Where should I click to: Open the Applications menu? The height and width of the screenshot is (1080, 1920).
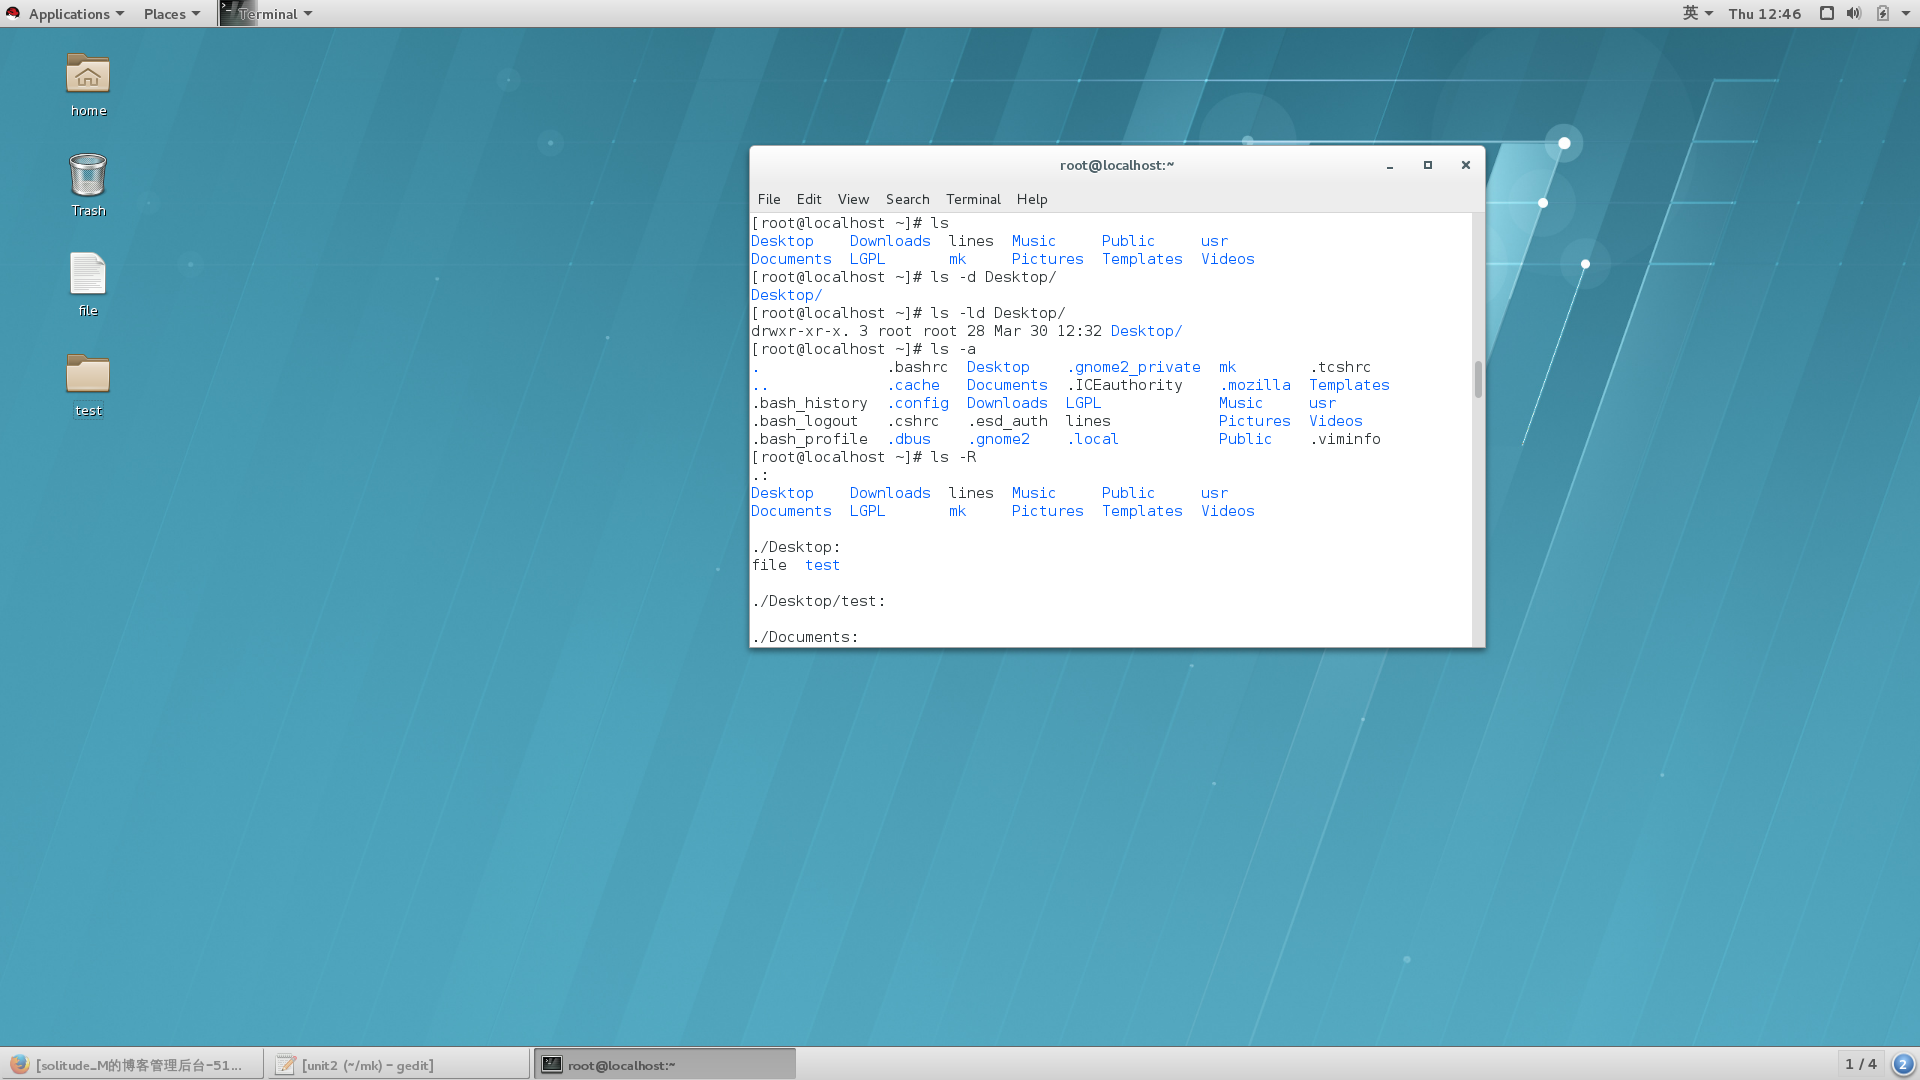tap(76, 13)
